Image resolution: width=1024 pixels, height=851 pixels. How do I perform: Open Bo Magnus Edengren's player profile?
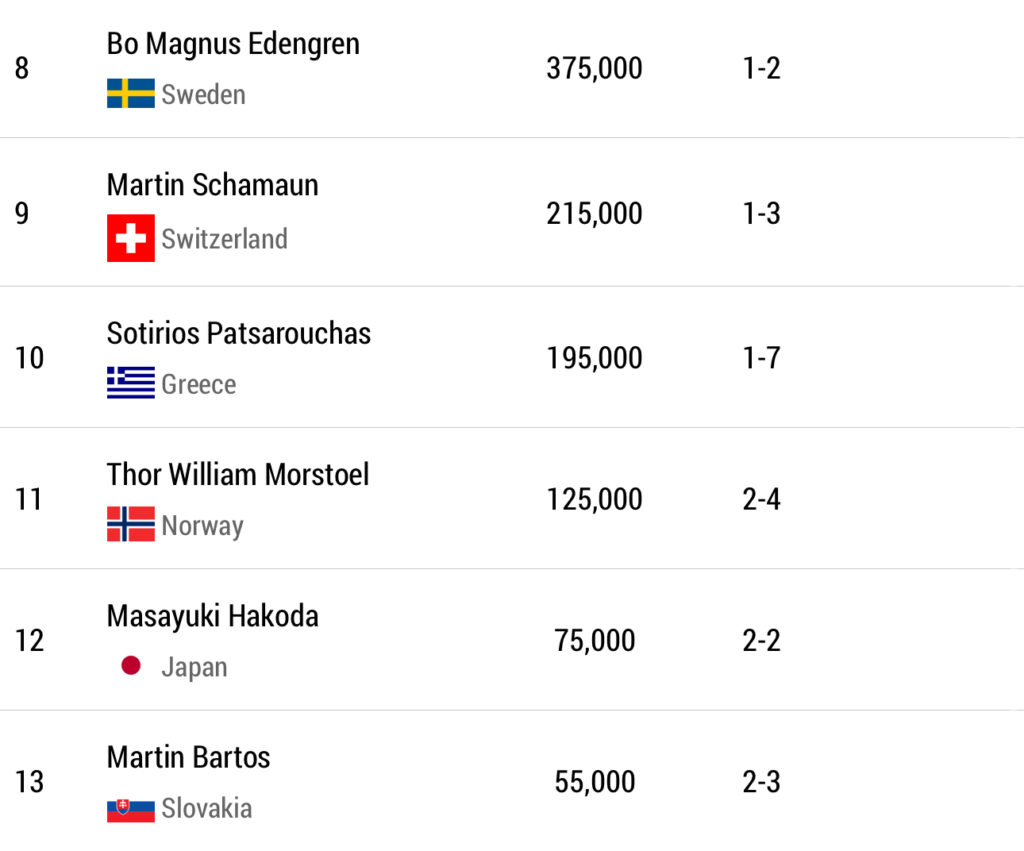[233, 44]
